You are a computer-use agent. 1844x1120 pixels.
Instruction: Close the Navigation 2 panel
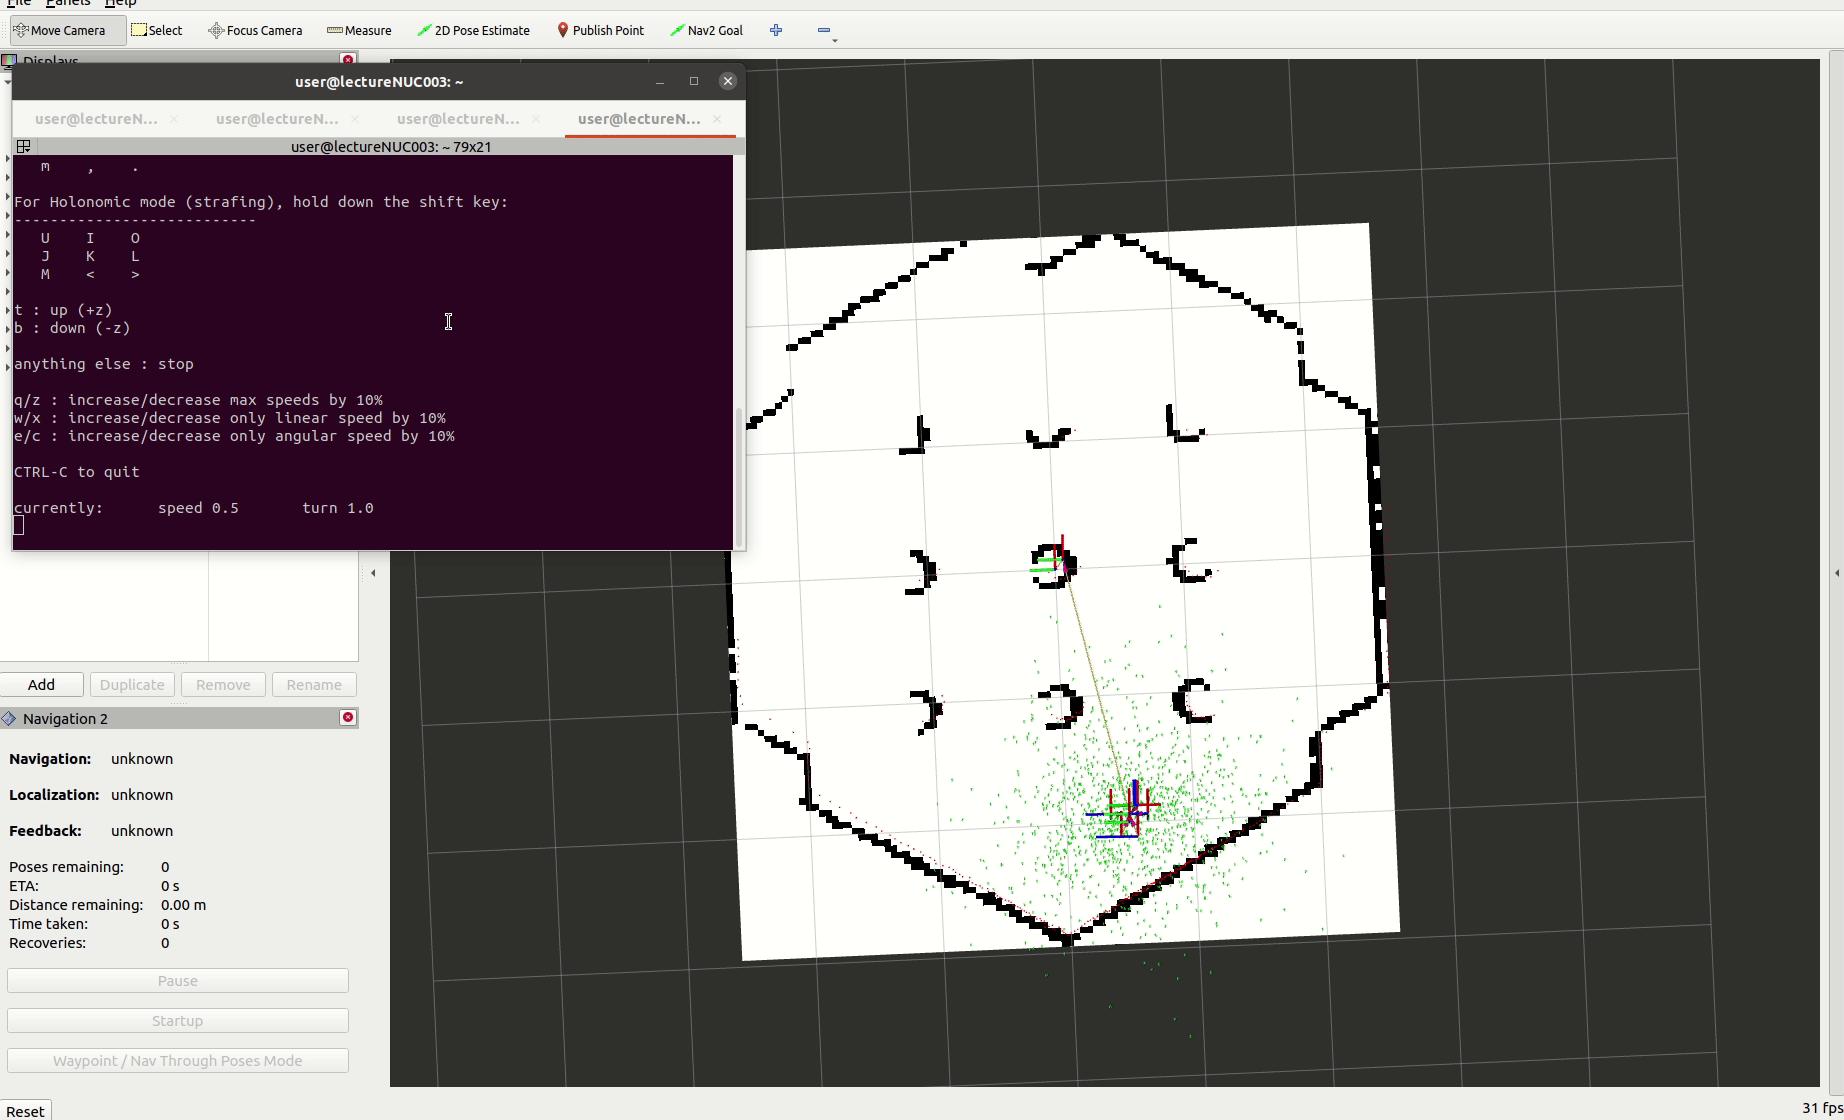coord(348,718)
